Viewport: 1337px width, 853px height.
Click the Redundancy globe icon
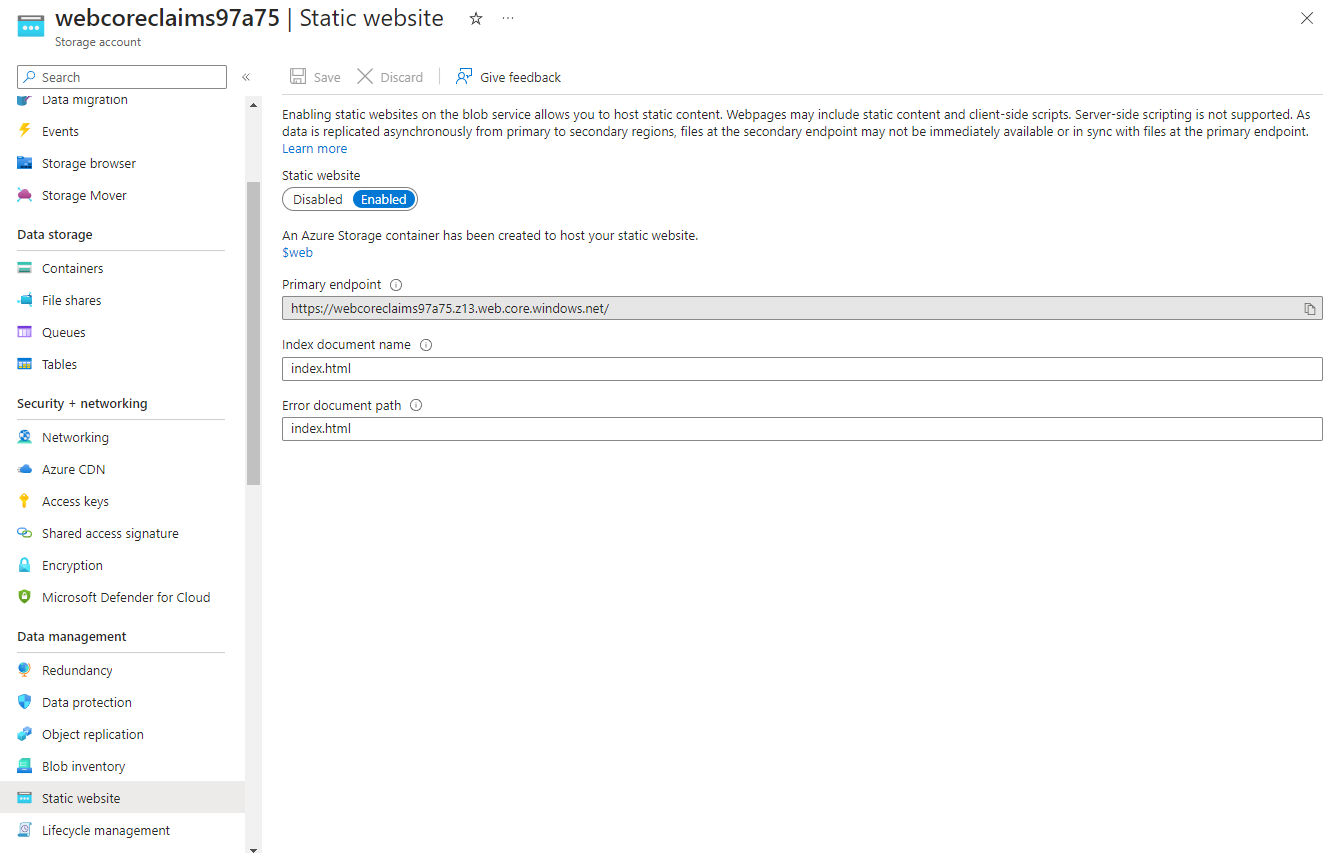pyautogui.click(x=25, y=670)
